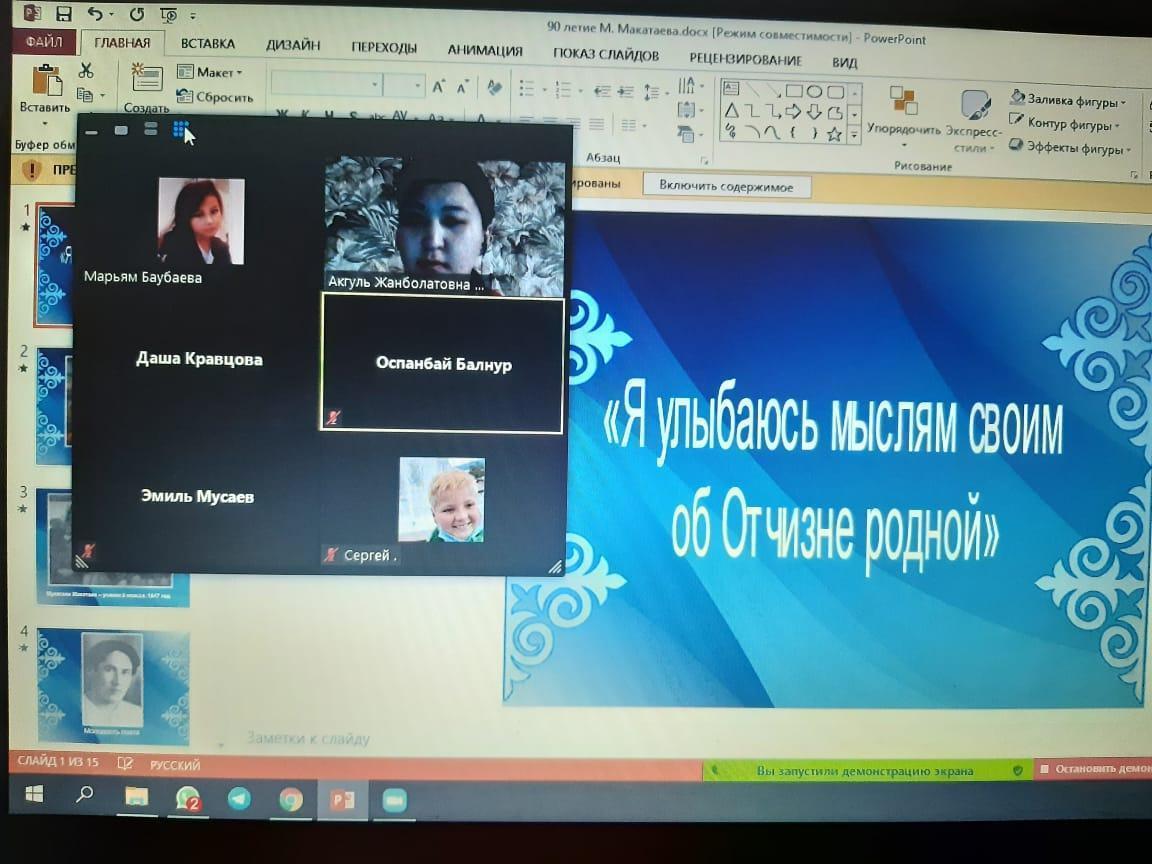This screenshot has width=1152, height=864.
Task: Open the Контур фигуры outline dropdown
Action: click(x=1064, y=123)
